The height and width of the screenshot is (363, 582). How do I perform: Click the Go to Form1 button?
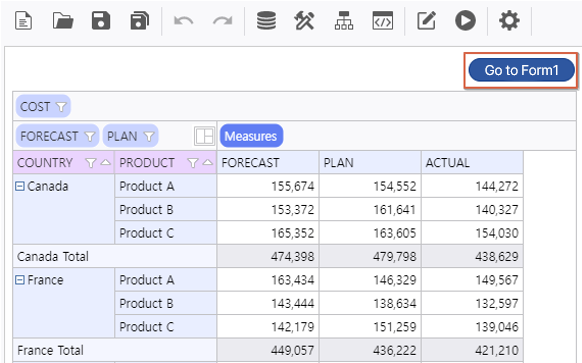coord(521,70)
